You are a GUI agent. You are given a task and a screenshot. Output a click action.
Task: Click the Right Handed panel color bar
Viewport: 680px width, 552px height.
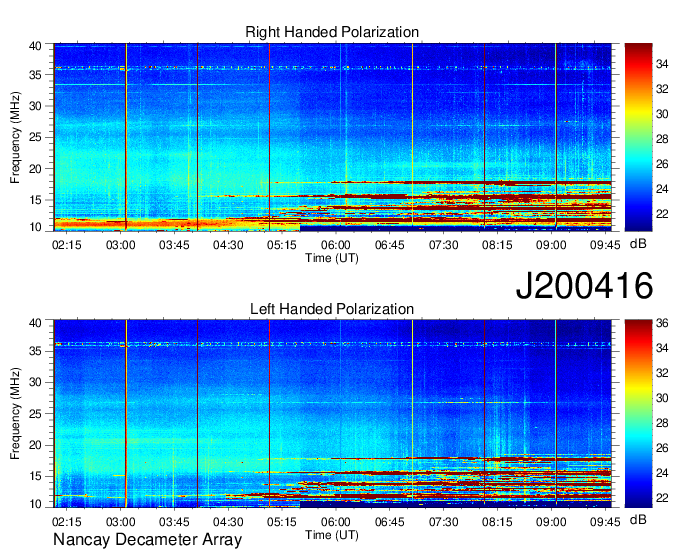coord(638,137)
